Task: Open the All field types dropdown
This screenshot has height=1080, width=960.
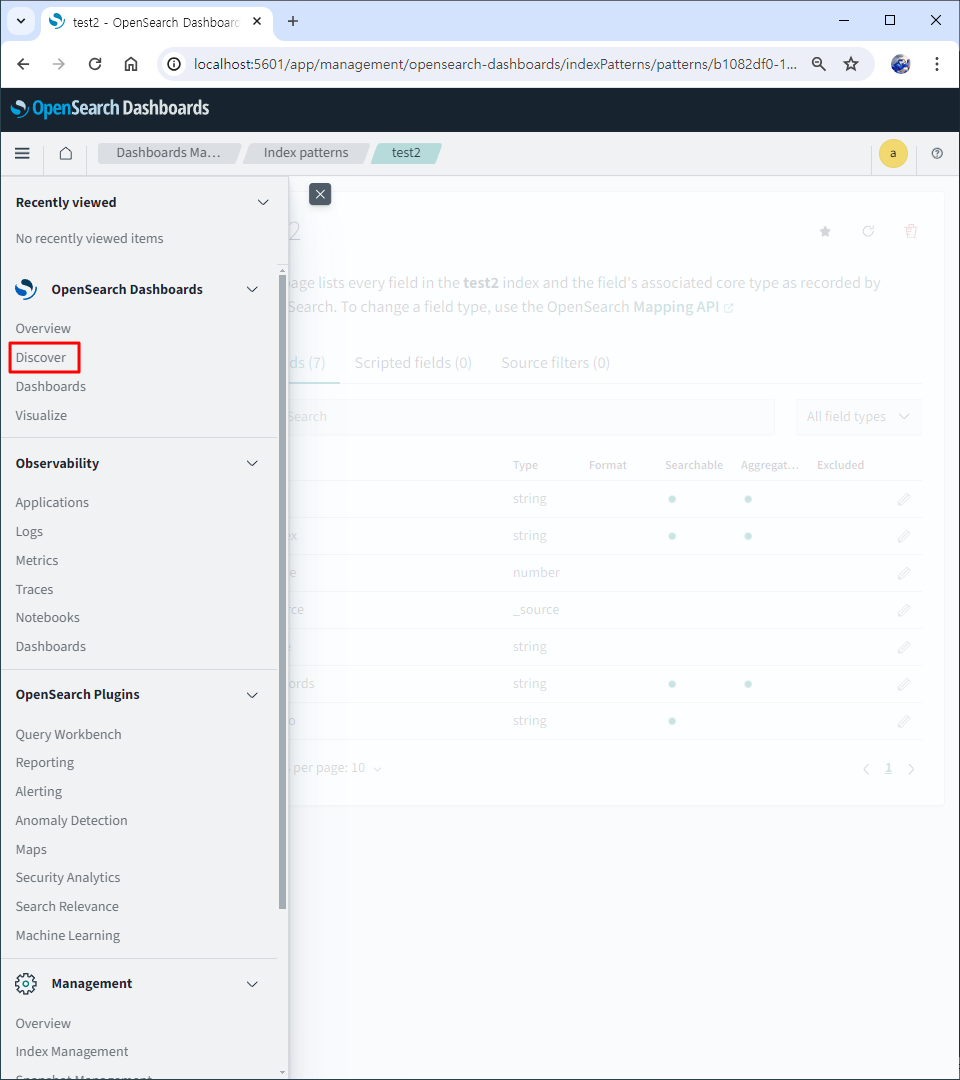Action: pos(859,417)
